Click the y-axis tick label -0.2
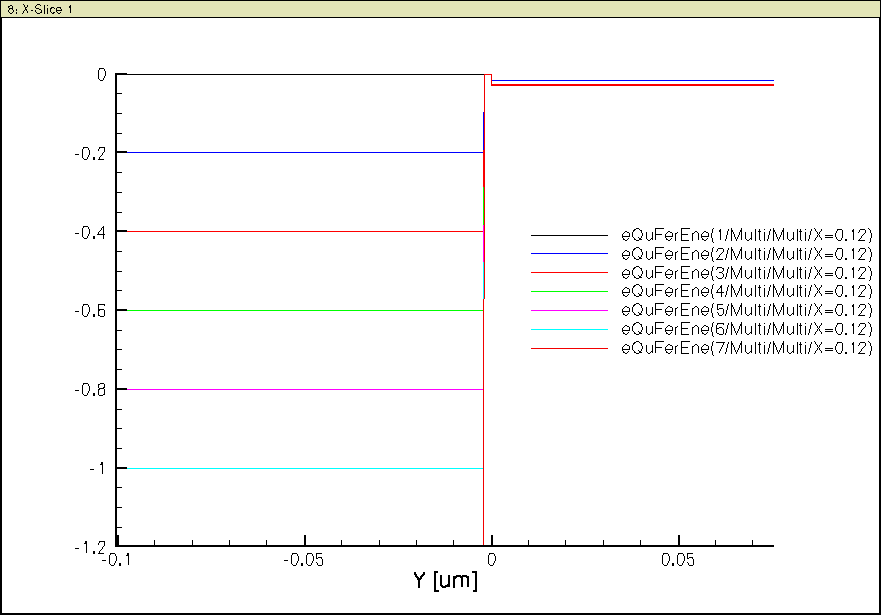This screenshot has height=615, width=881. pyautogui.click(x=90, y=153)
